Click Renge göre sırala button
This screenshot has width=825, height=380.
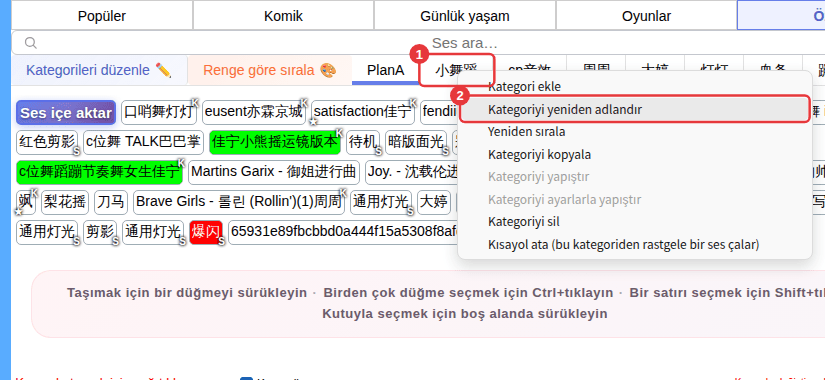[269, 70]
